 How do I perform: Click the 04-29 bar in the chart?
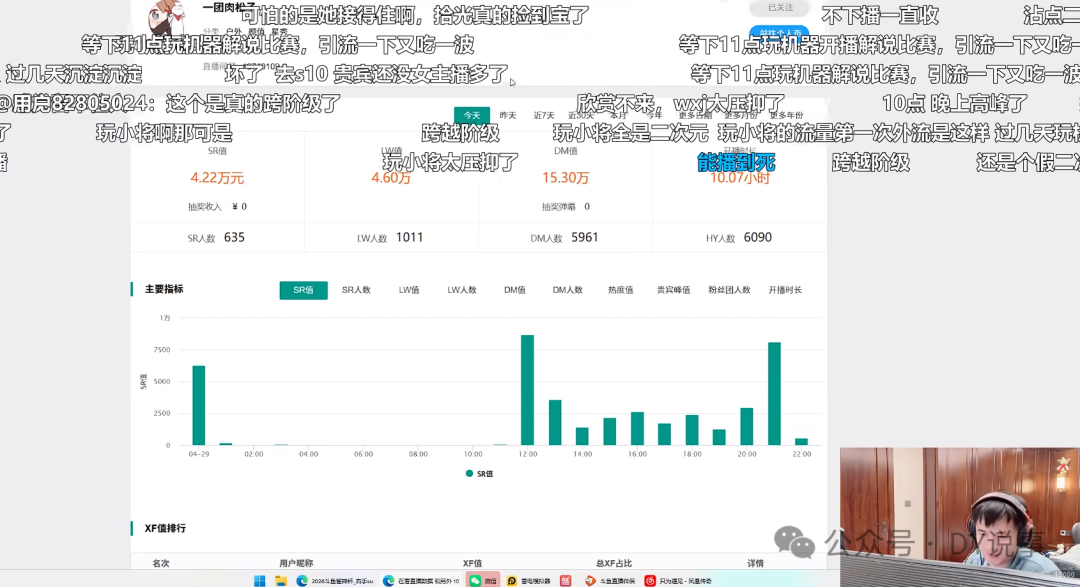pos(198,405)
